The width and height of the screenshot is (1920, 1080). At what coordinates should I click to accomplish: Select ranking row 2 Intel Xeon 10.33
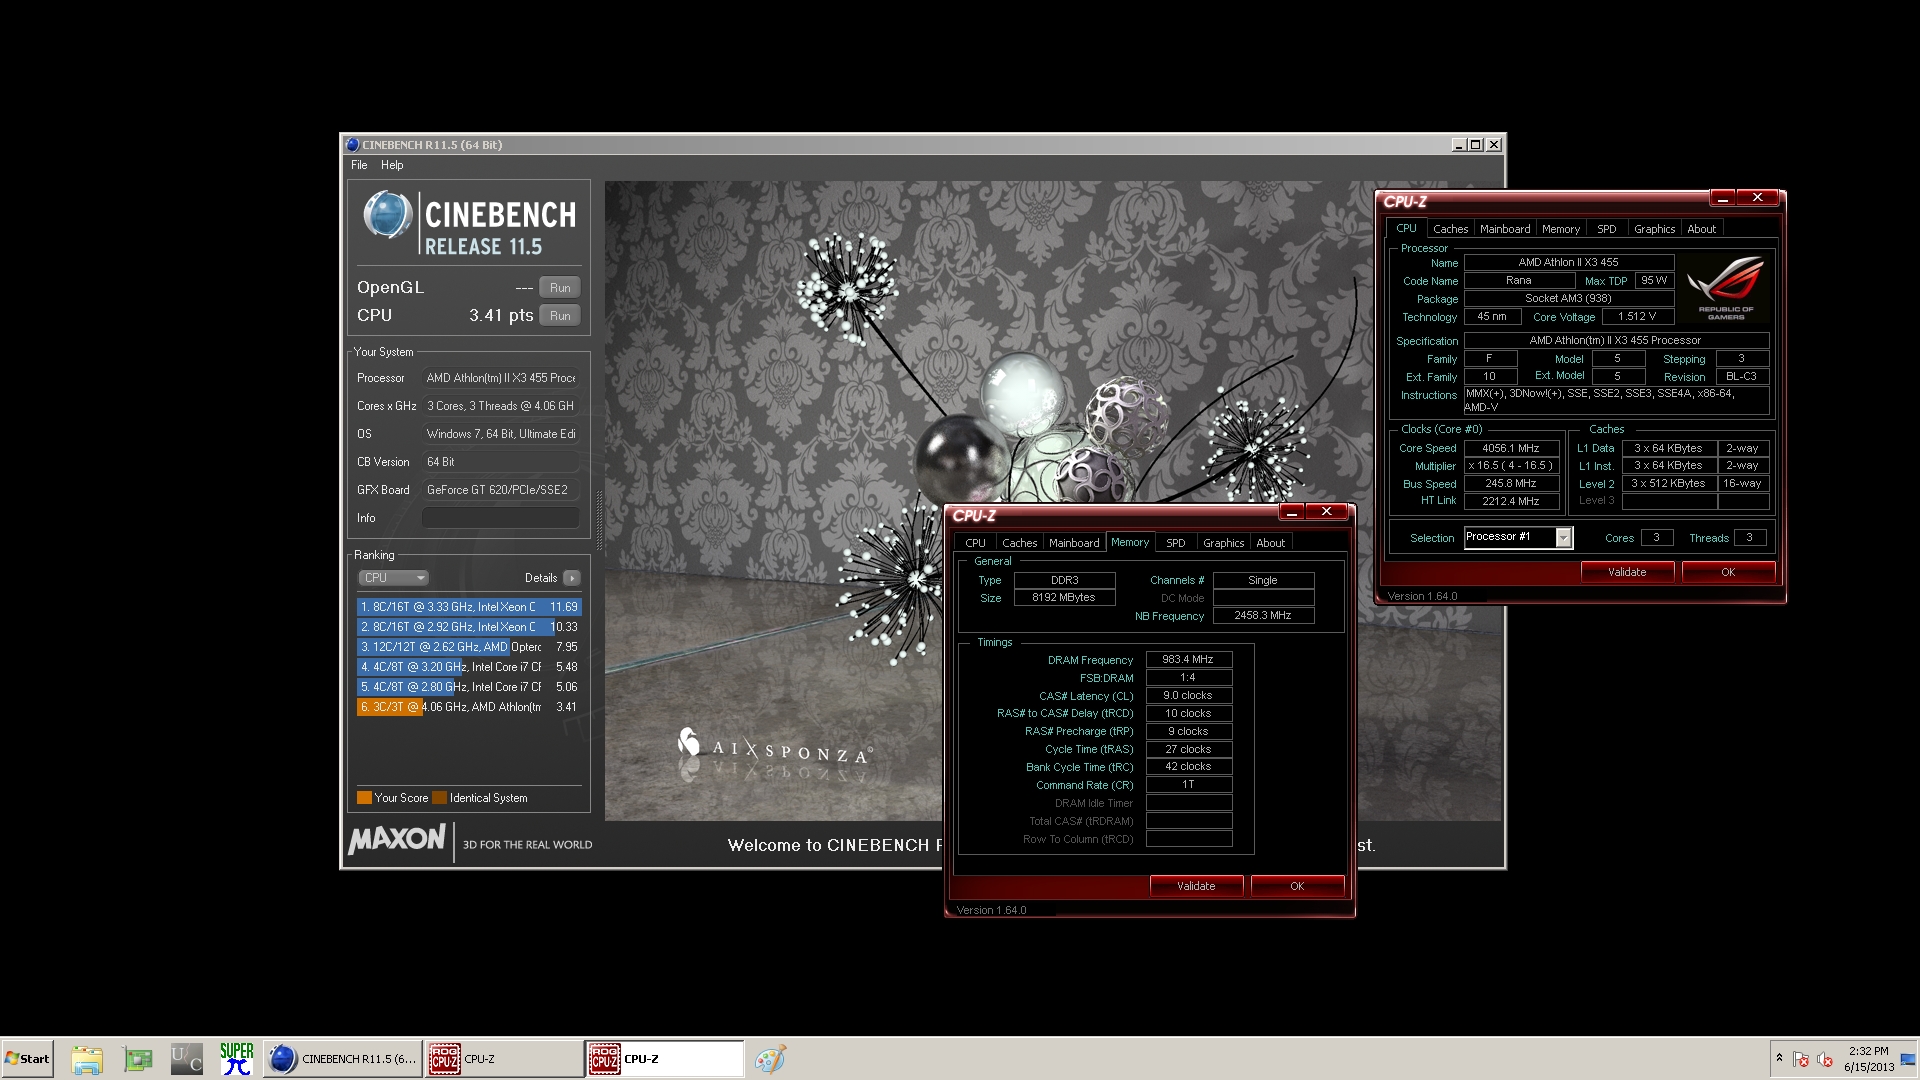[x=469, y=627]
